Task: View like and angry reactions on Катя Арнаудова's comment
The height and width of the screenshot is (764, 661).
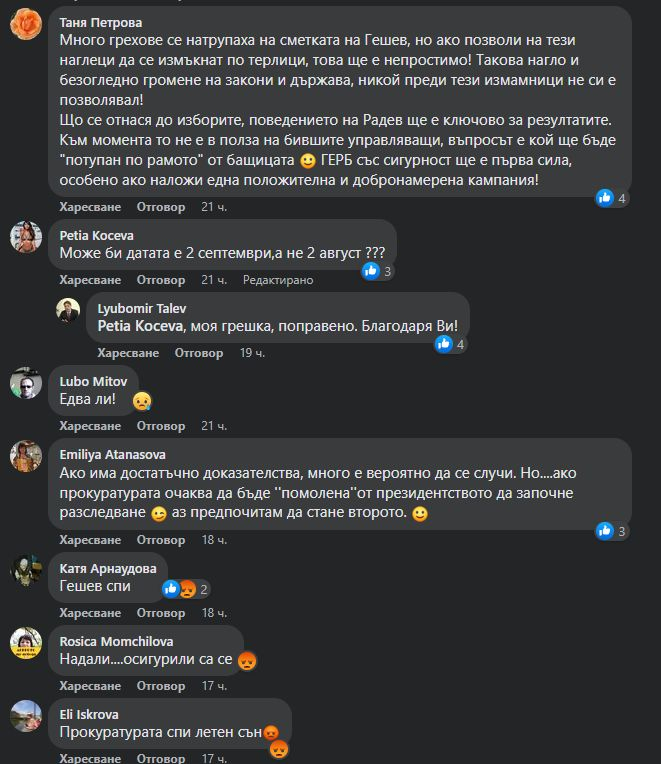Action: [186, 589]
